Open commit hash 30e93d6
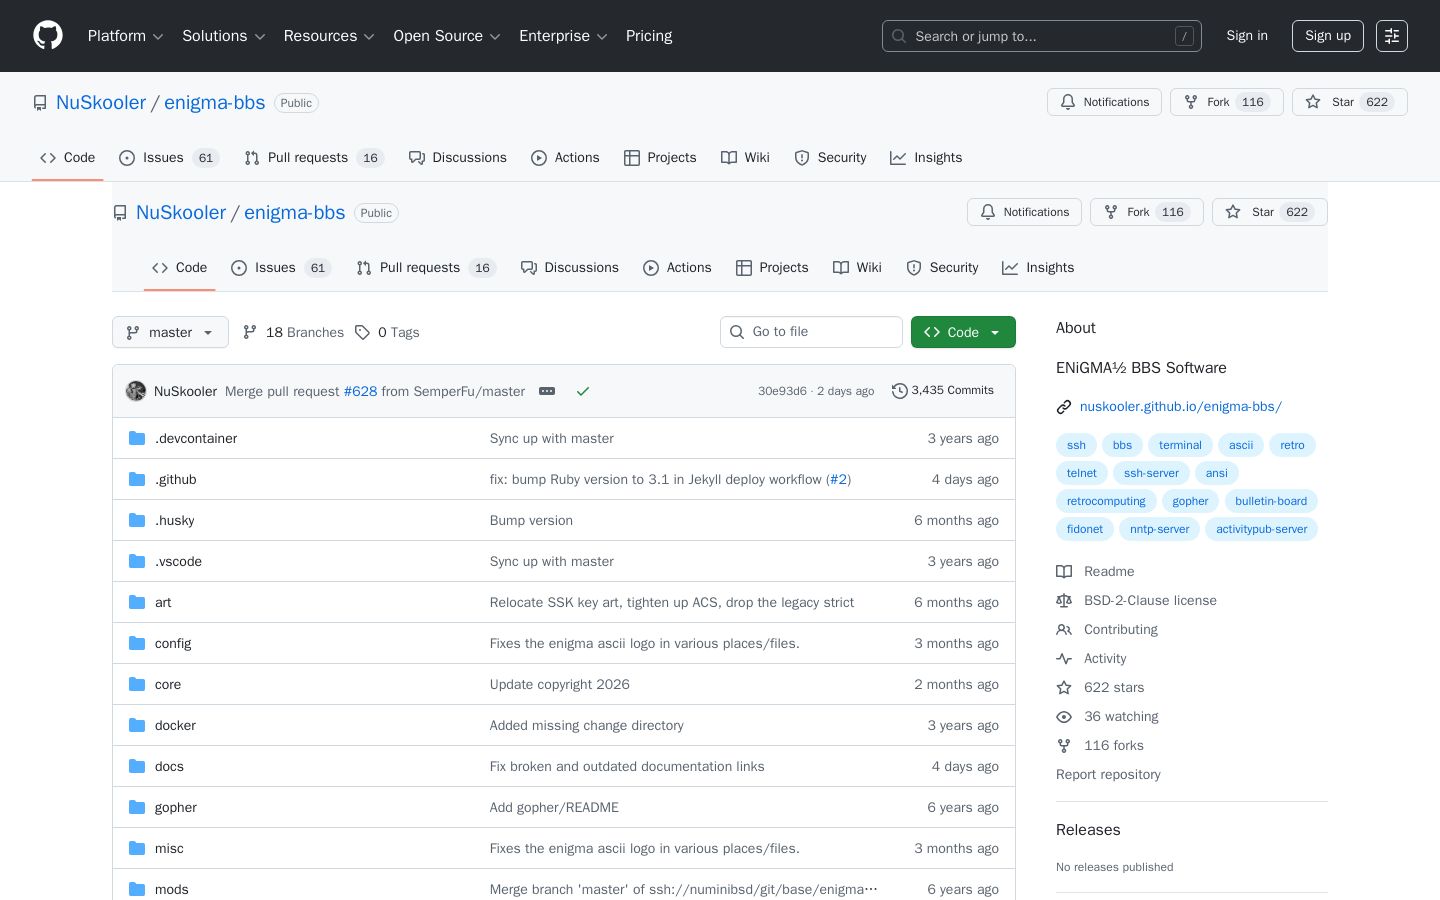The height and width of the screenshot is (900, 1440). (x=782, y=391)
